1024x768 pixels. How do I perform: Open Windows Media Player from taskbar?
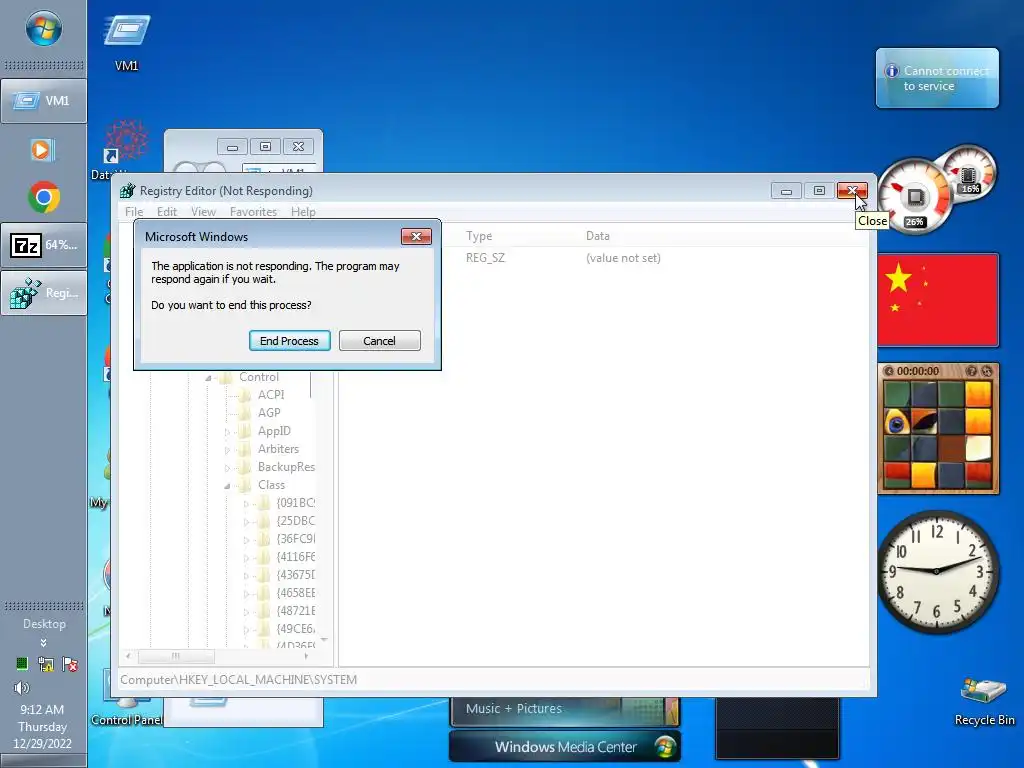click(42, 150)
